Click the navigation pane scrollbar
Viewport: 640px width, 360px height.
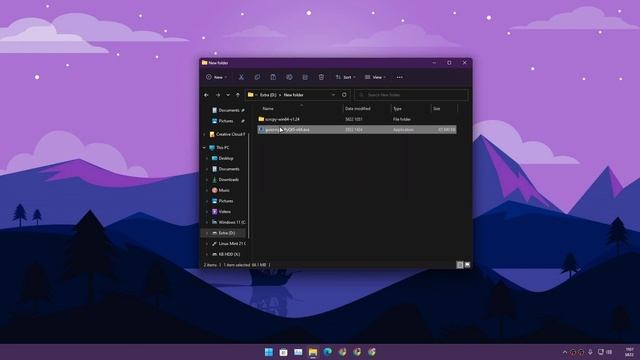249,186
